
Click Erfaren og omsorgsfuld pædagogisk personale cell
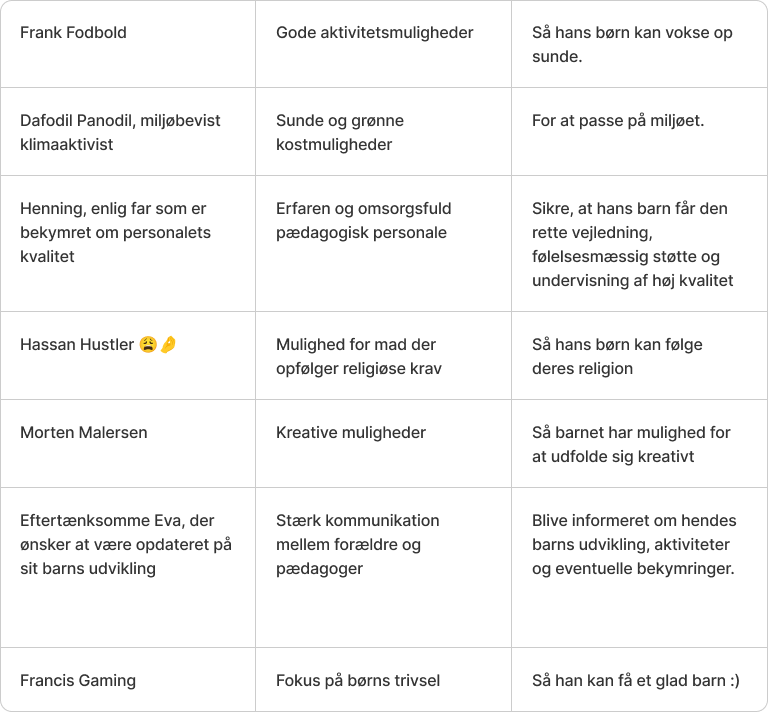[x=384, y=243]
